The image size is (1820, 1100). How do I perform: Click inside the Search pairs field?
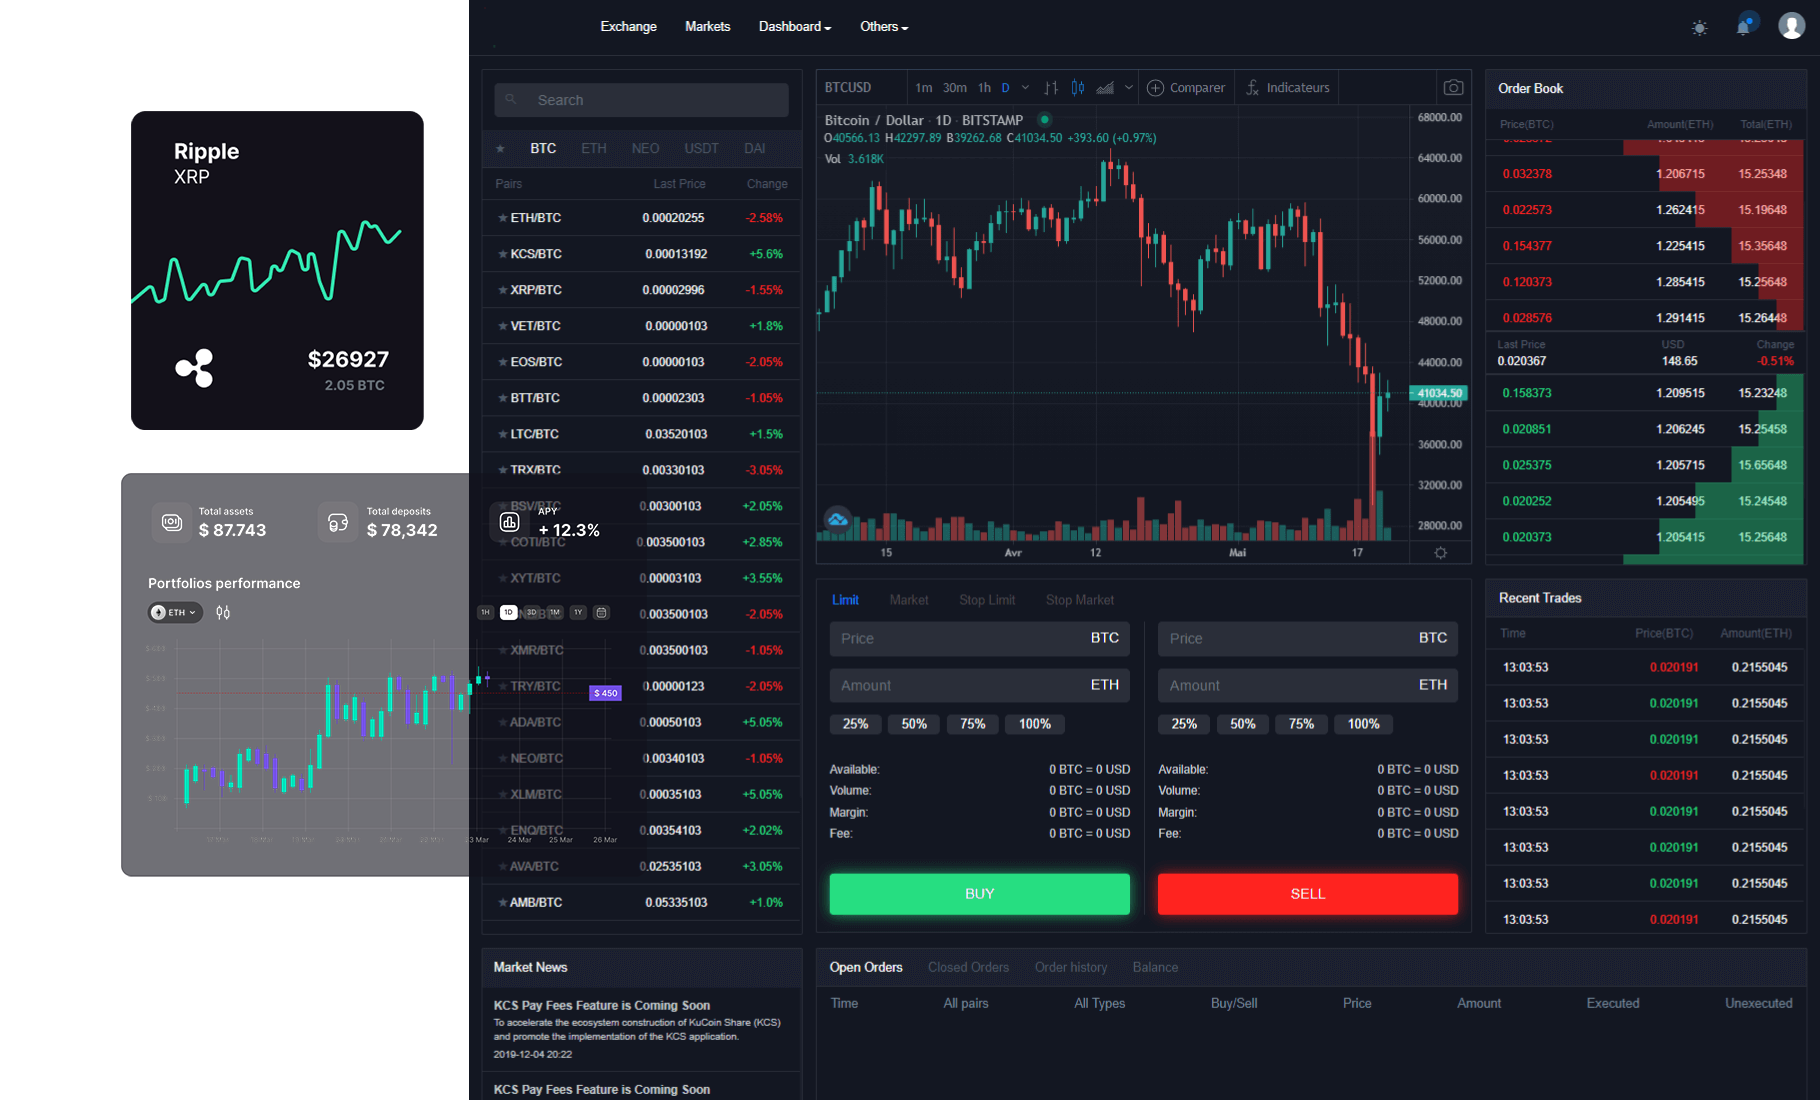(x=640, y=100)
